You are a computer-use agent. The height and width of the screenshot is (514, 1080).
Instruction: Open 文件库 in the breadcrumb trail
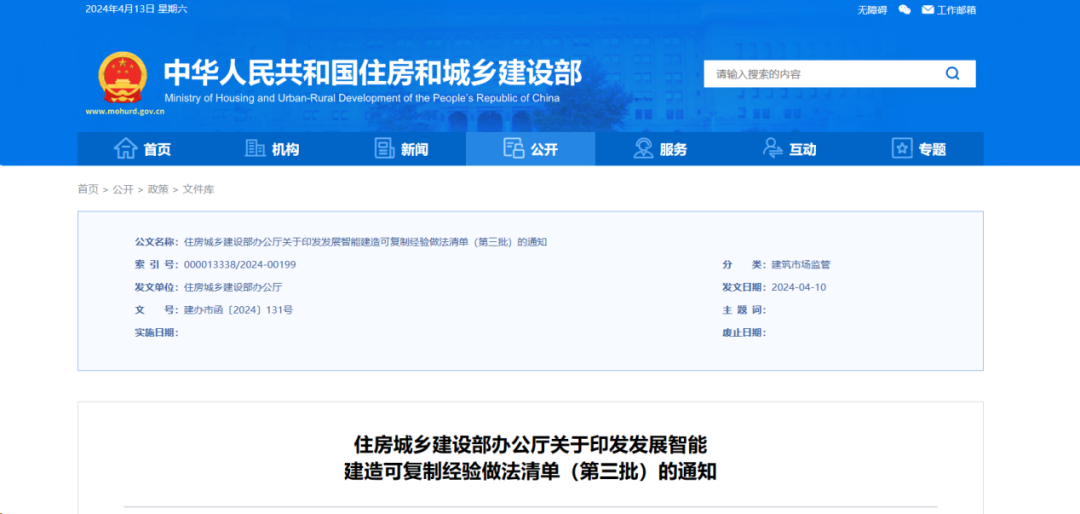pos(198,189)
